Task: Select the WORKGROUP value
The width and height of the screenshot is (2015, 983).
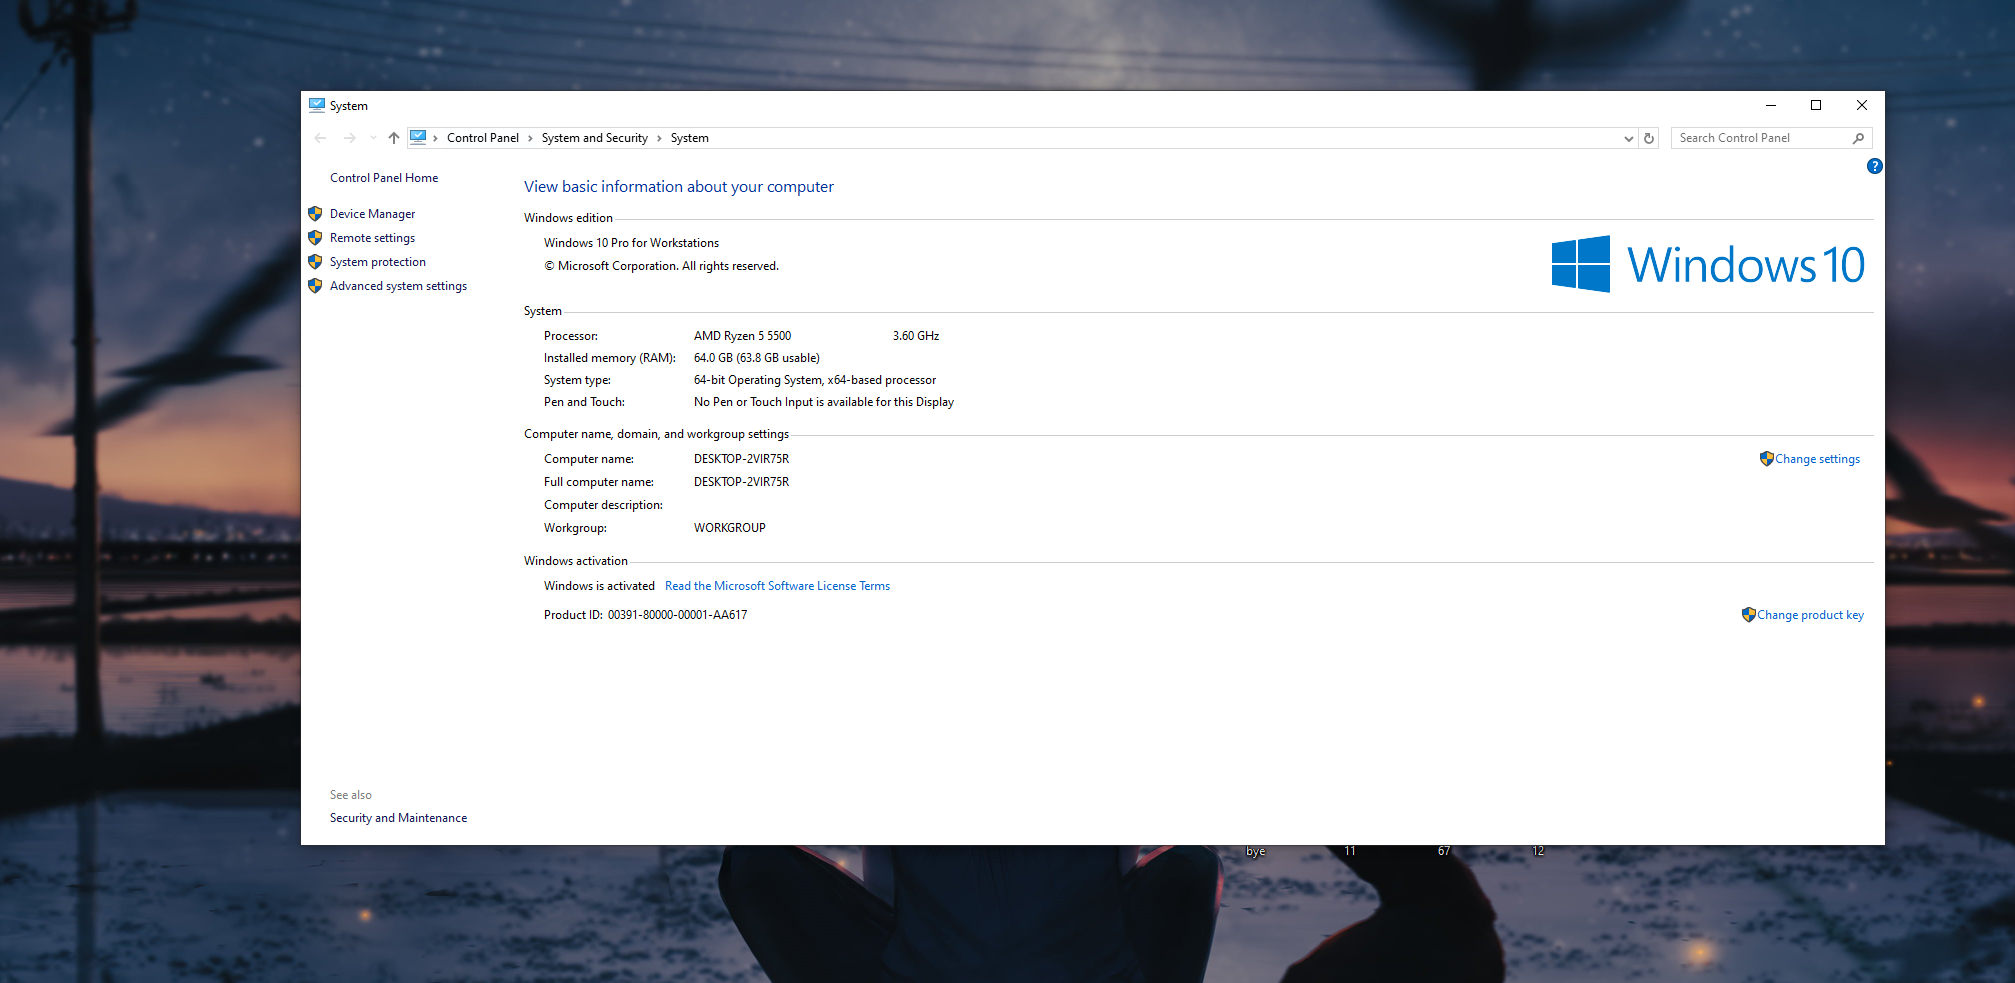Action: (730, 528)
